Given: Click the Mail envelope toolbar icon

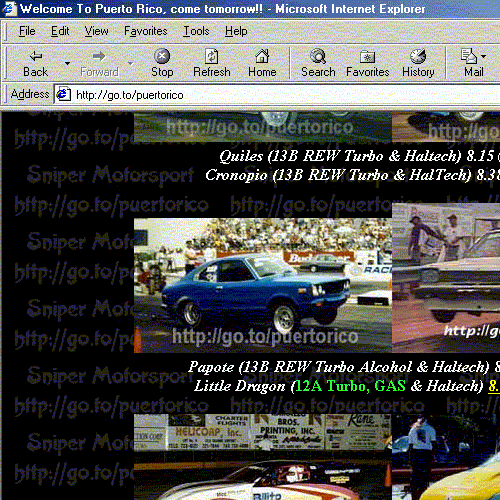Looking at the screenshot, I should 469,56.
